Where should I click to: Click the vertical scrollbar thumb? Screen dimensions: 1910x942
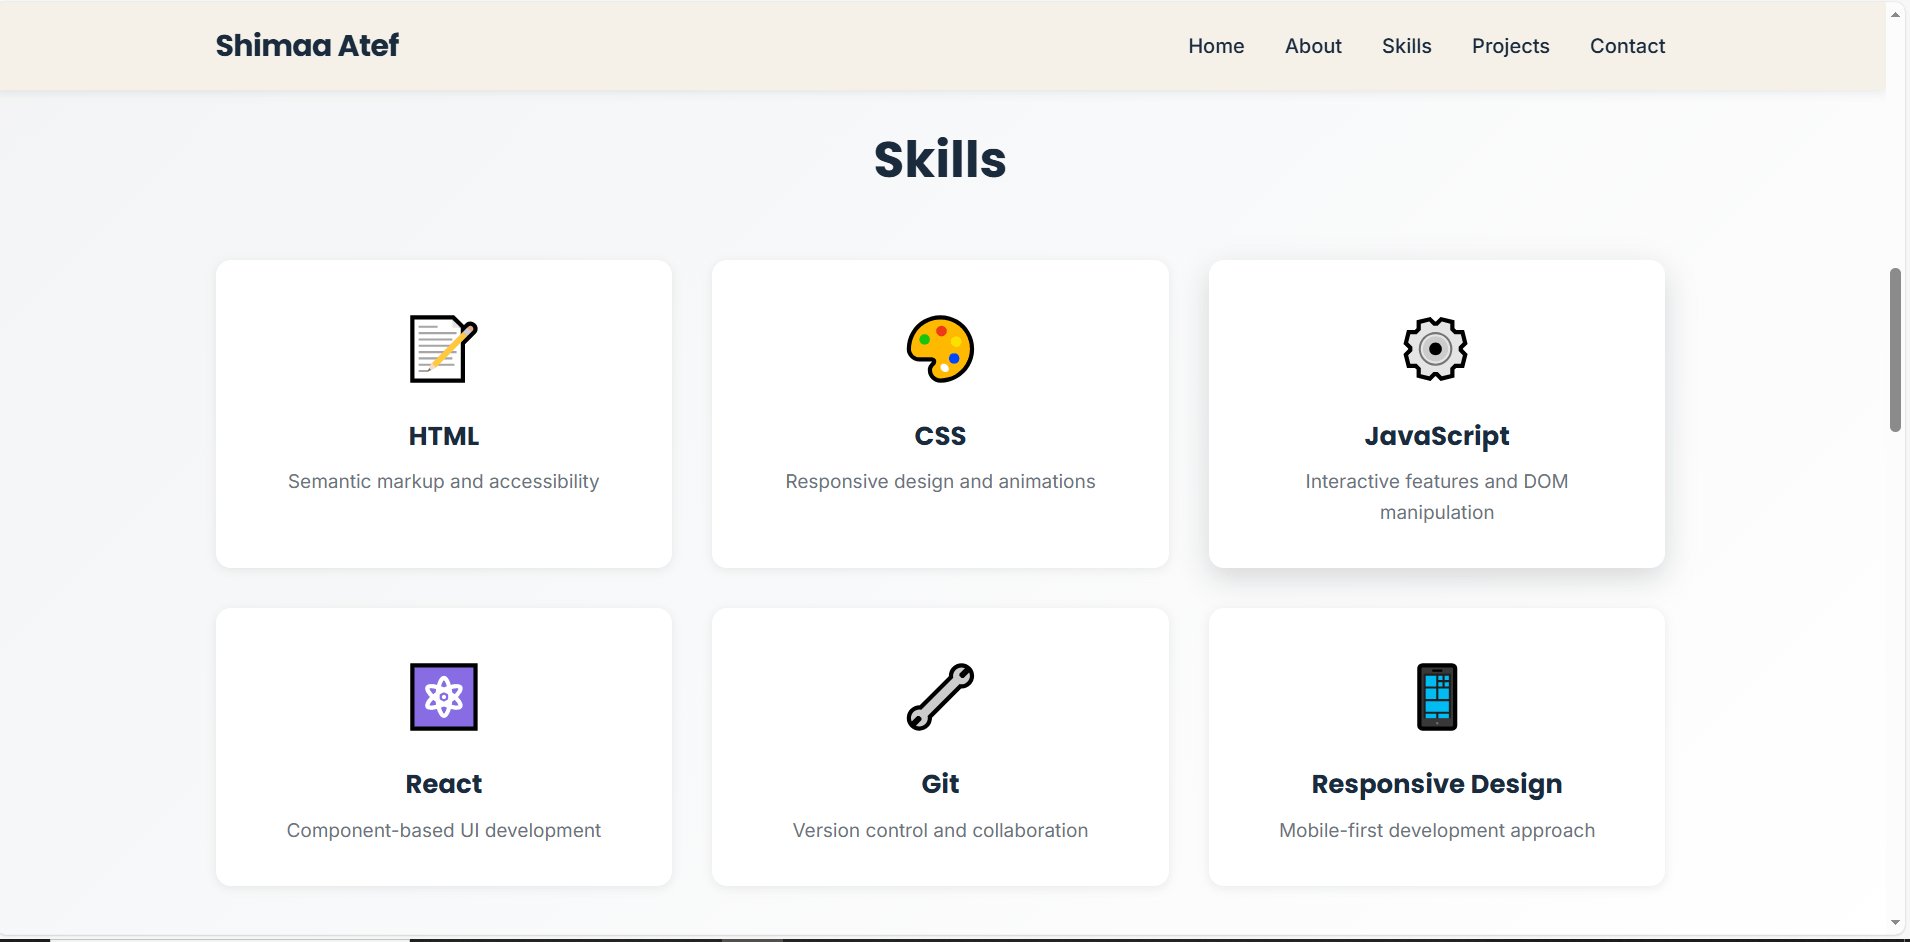tap(1895, 350)
